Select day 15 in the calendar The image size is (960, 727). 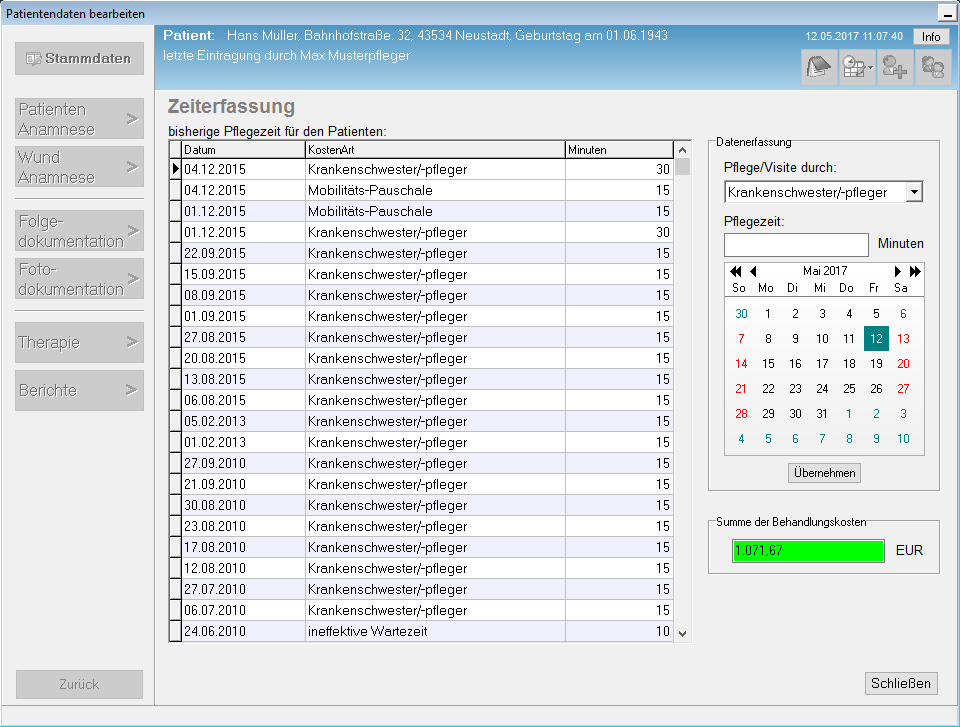coord(768,364)
